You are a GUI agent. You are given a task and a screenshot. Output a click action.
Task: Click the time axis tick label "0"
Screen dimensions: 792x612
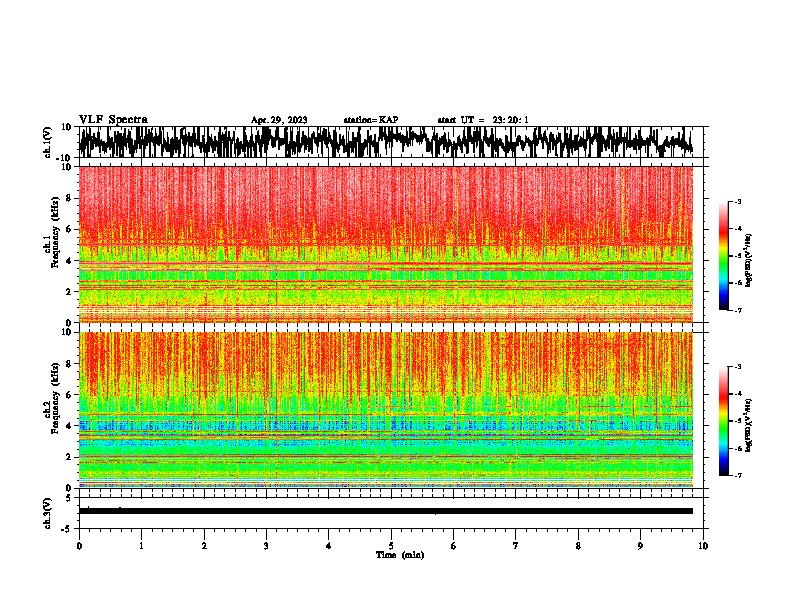point(79,546)
